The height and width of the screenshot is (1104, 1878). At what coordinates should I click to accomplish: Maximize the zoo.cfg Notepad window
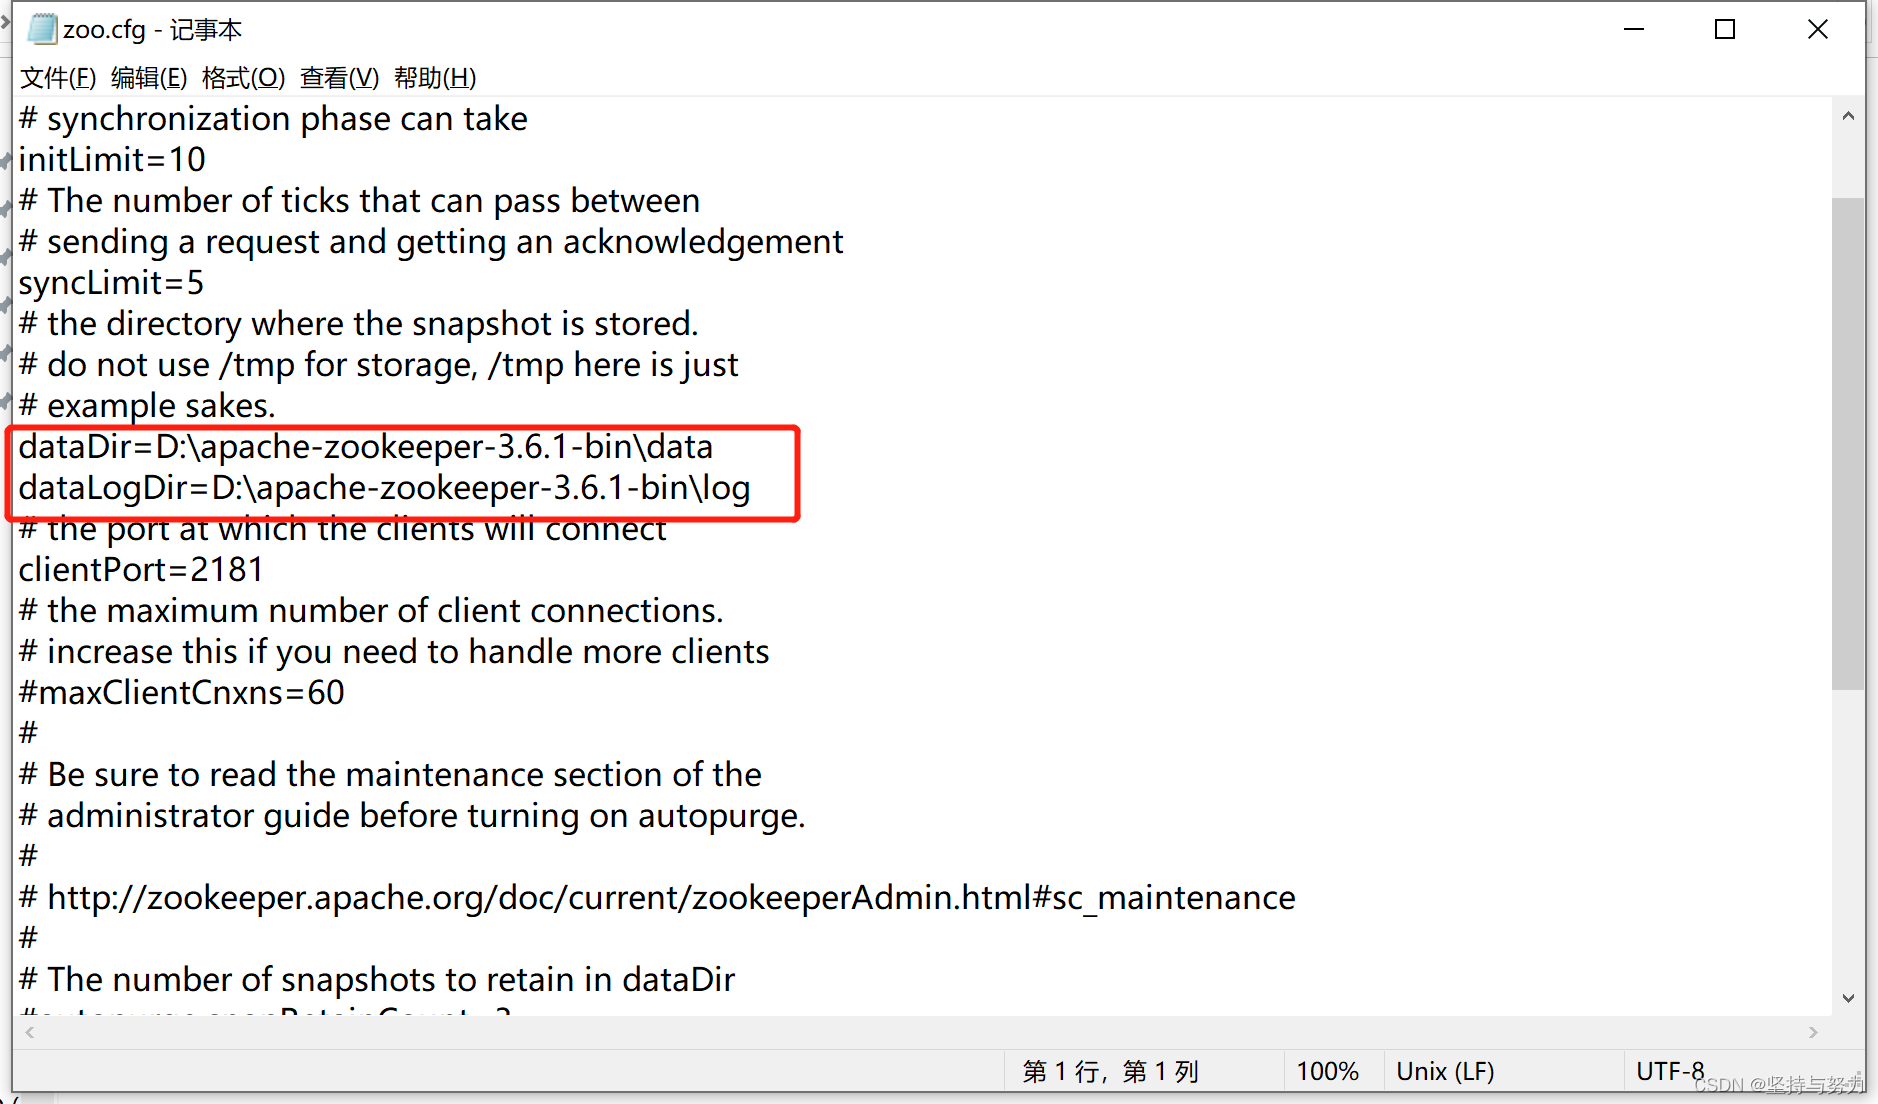pyautogui.click(x=1725, y=29)
